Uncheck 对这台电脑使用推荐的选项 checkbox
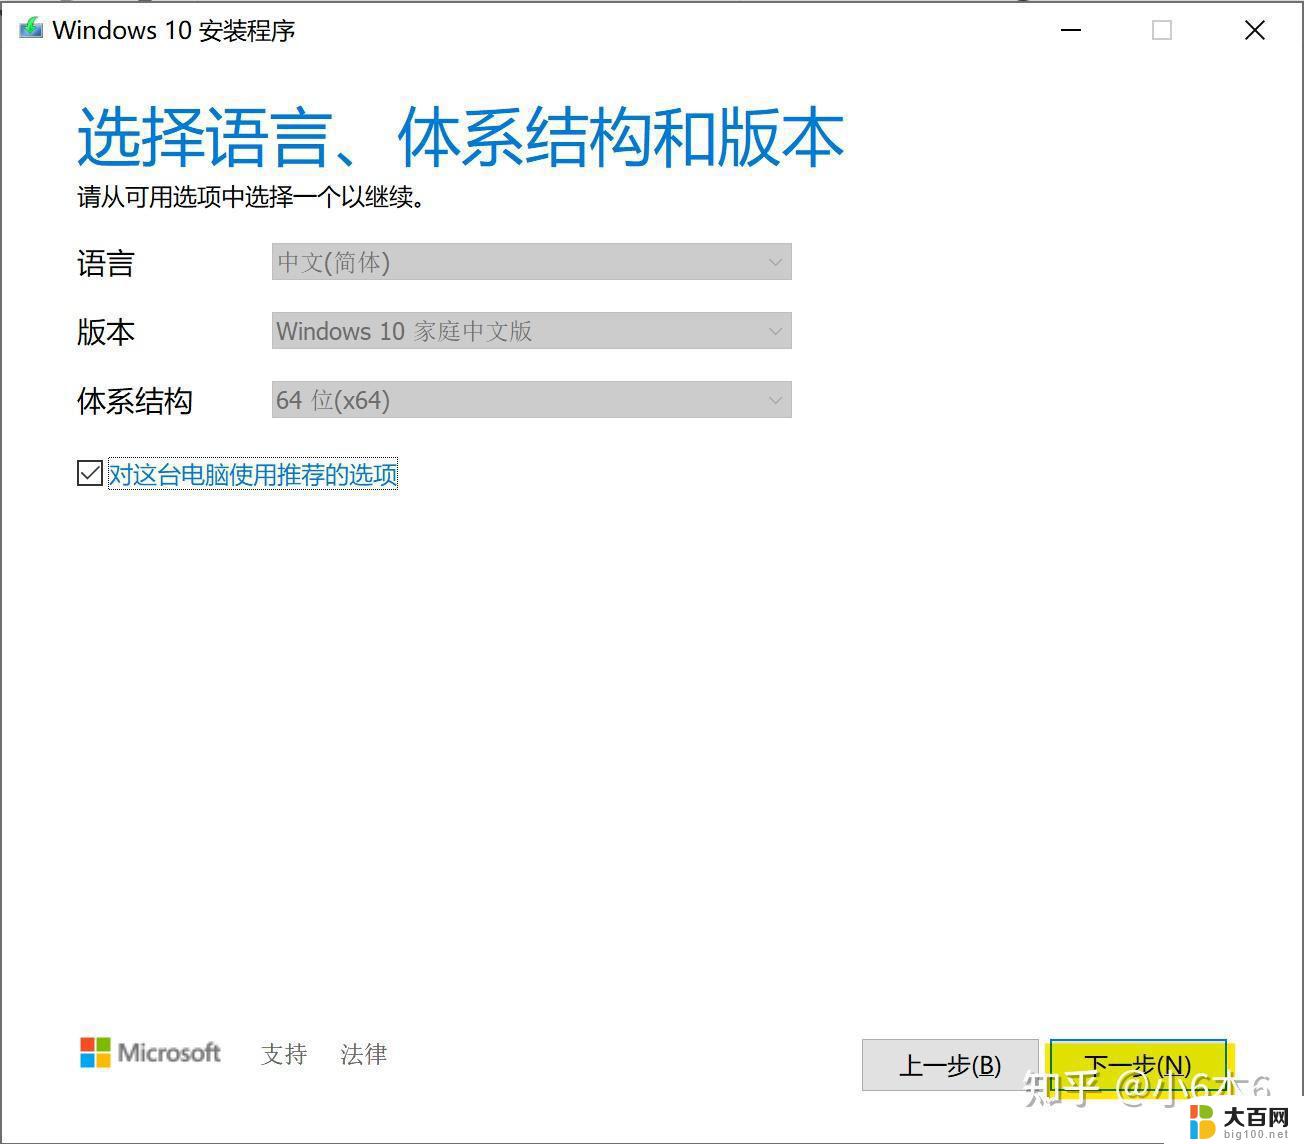The height and width of the screenshot is (1144, 1304). click(90, 473)
